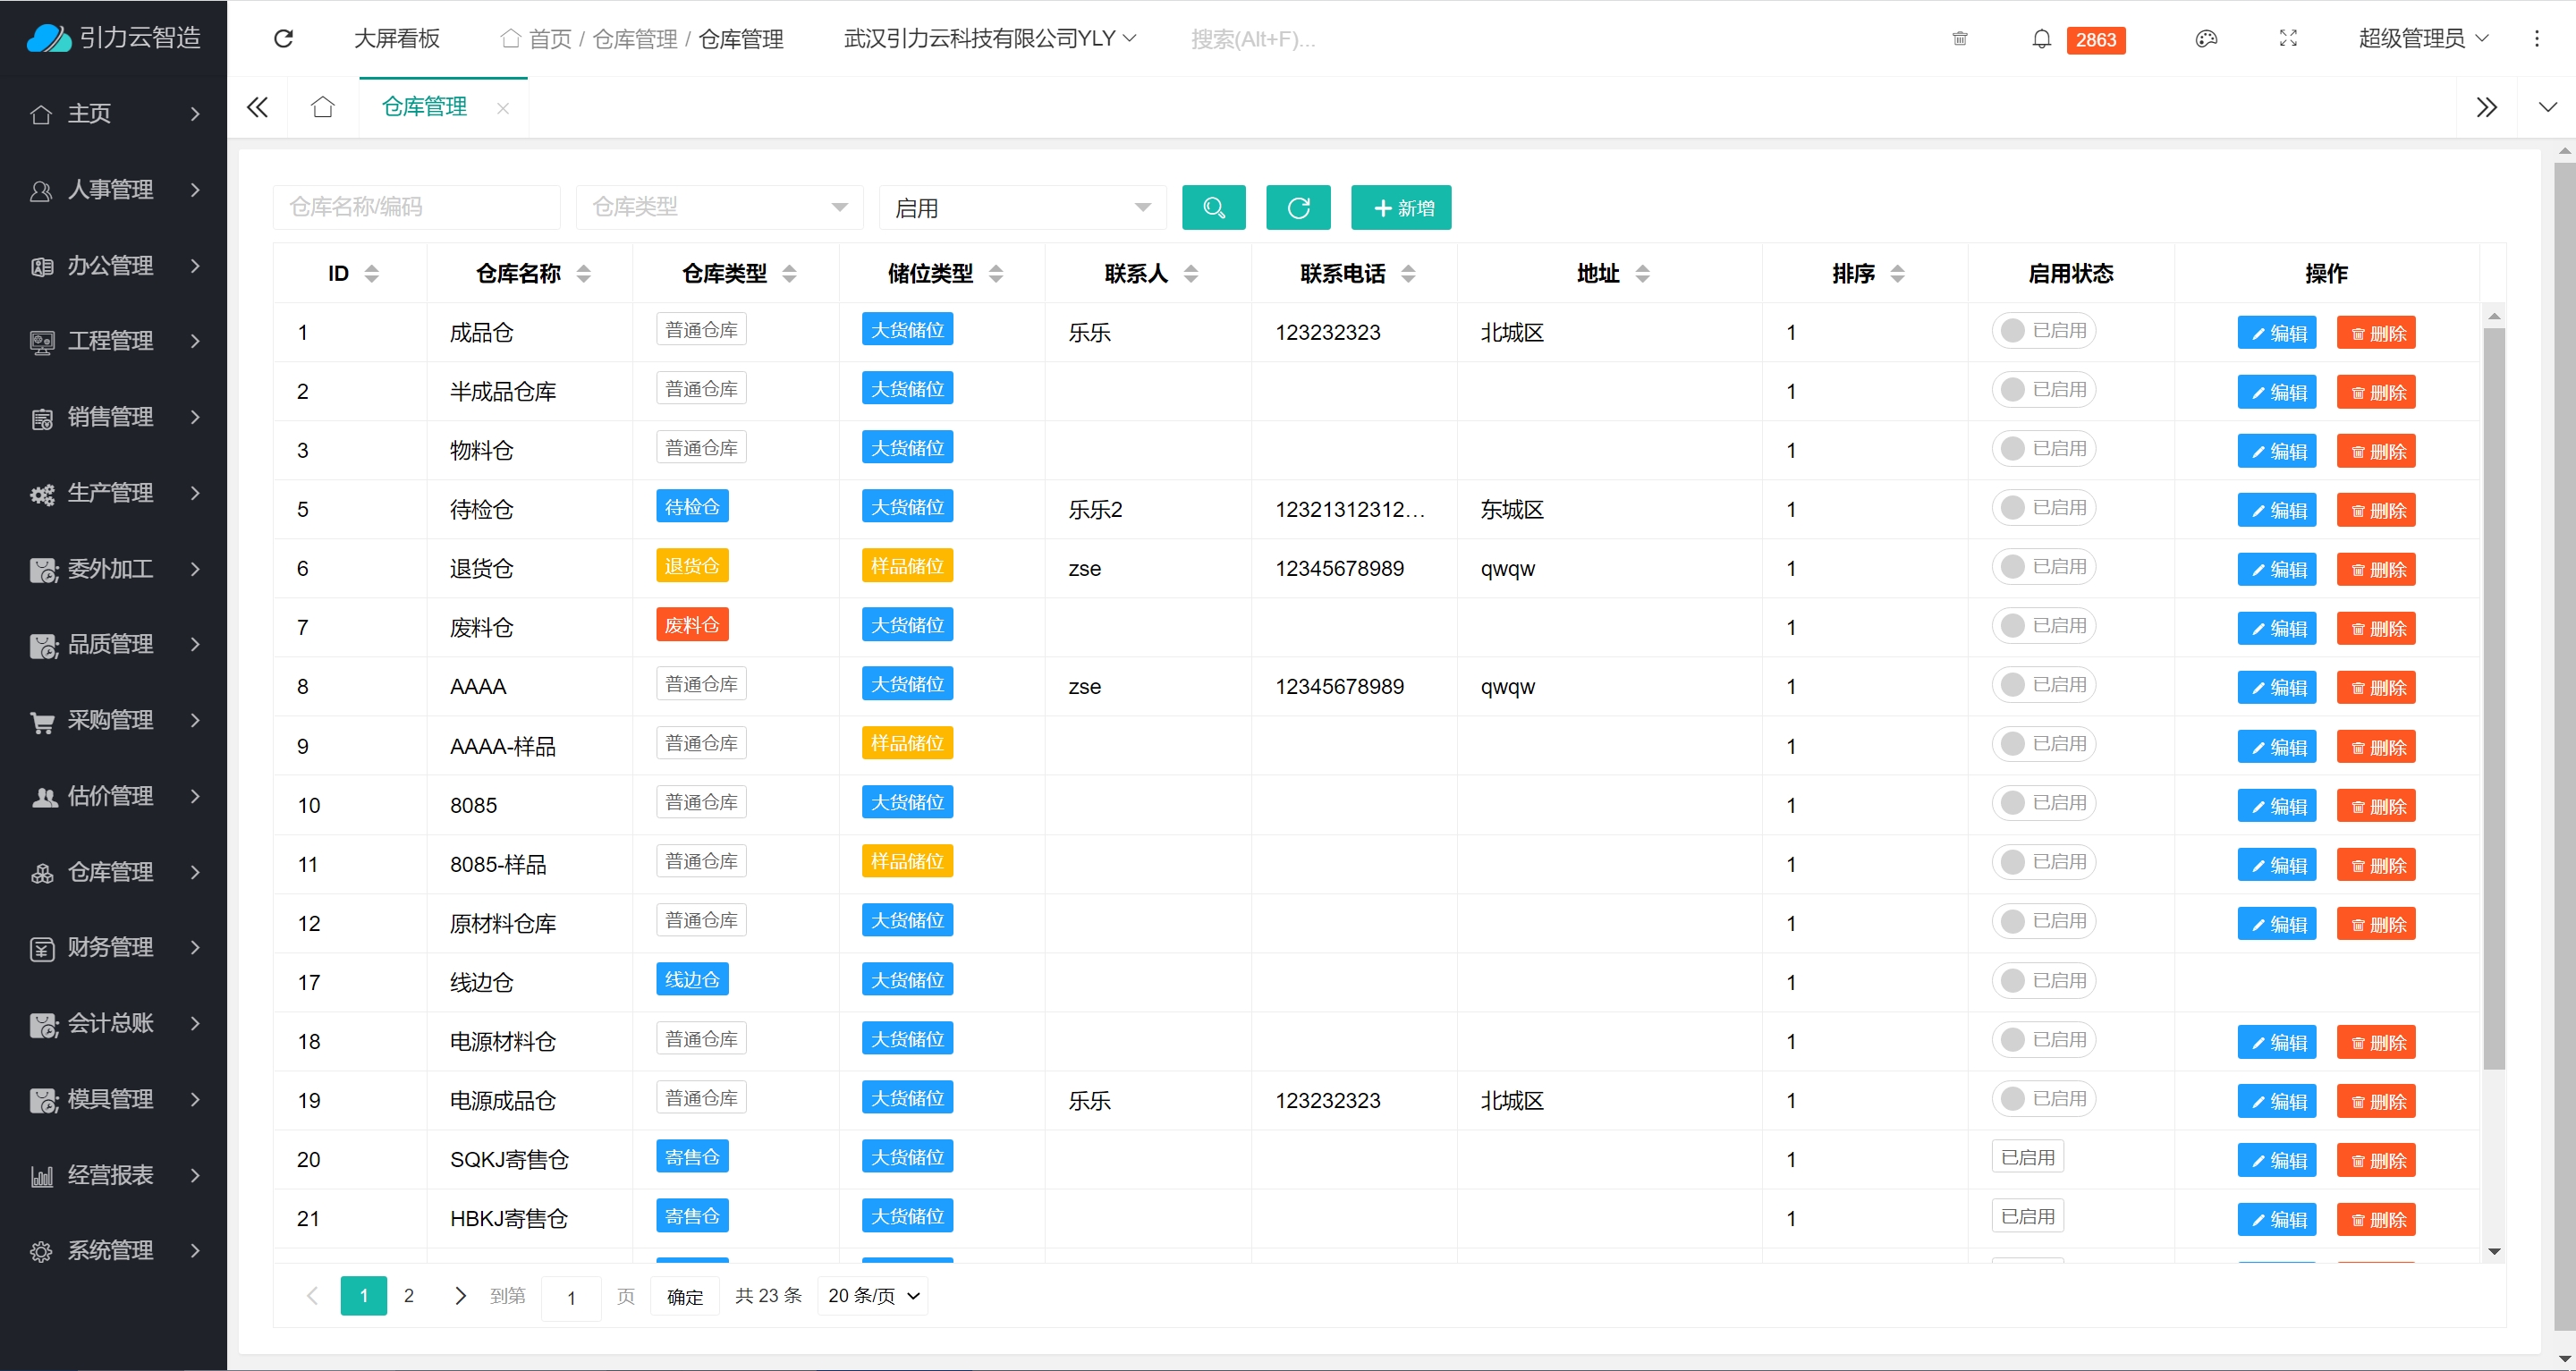The height and width of the screenshot is (1371, 2576).
Task: Click the green reset refresh button
Action: coord(1297,208)
